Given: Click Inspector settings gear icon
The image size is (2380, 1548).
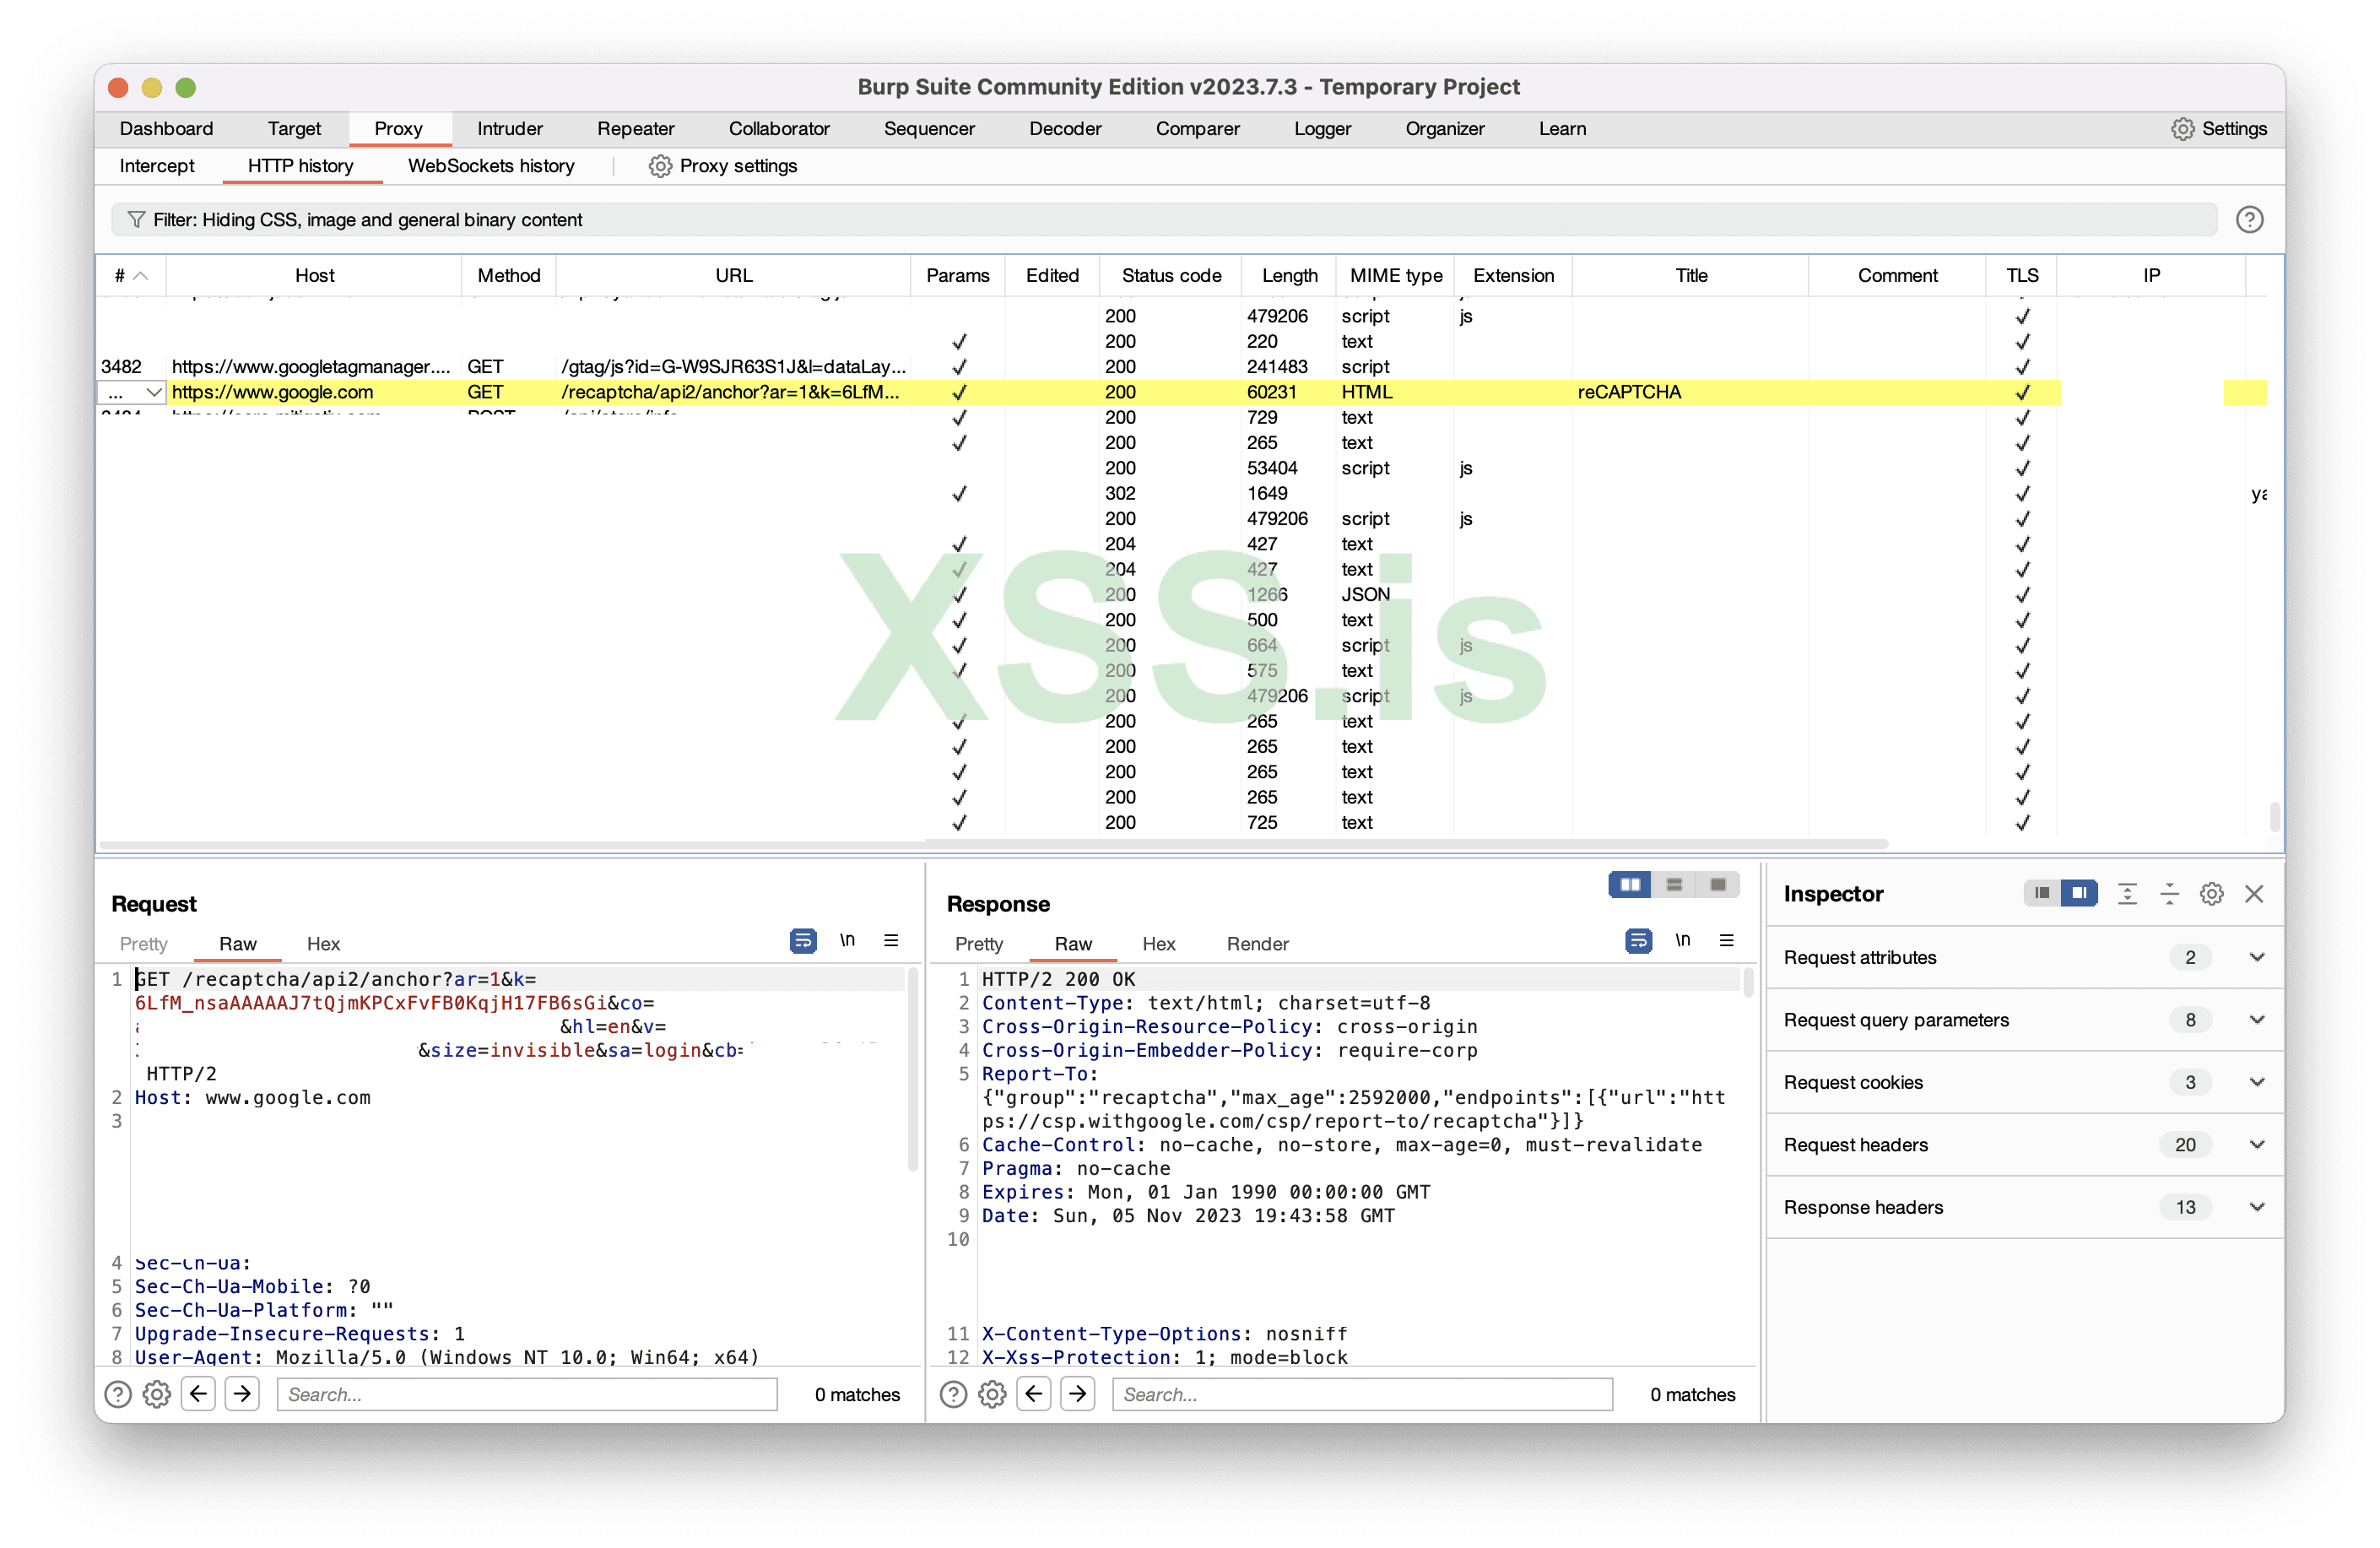Looking at the screenshot, I should [2211, 894].
